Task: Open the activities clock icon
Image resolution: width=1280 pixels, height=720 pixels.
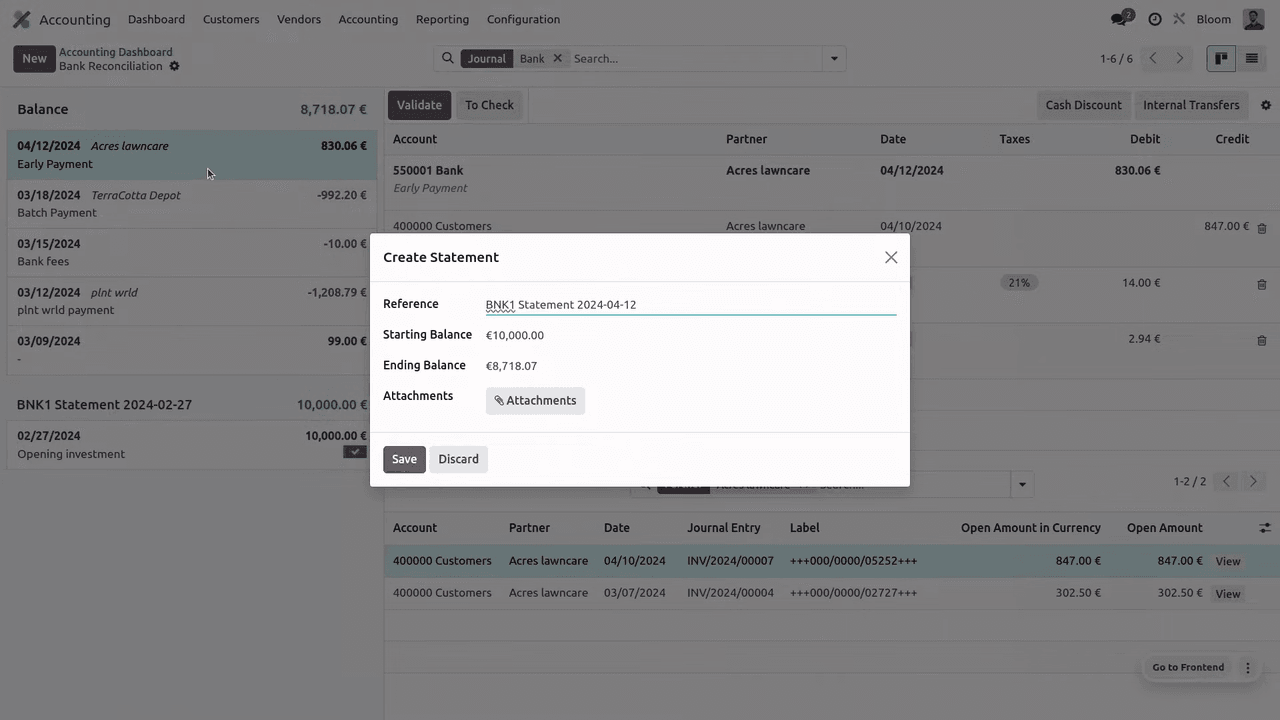Action: tap(1155, 19)
